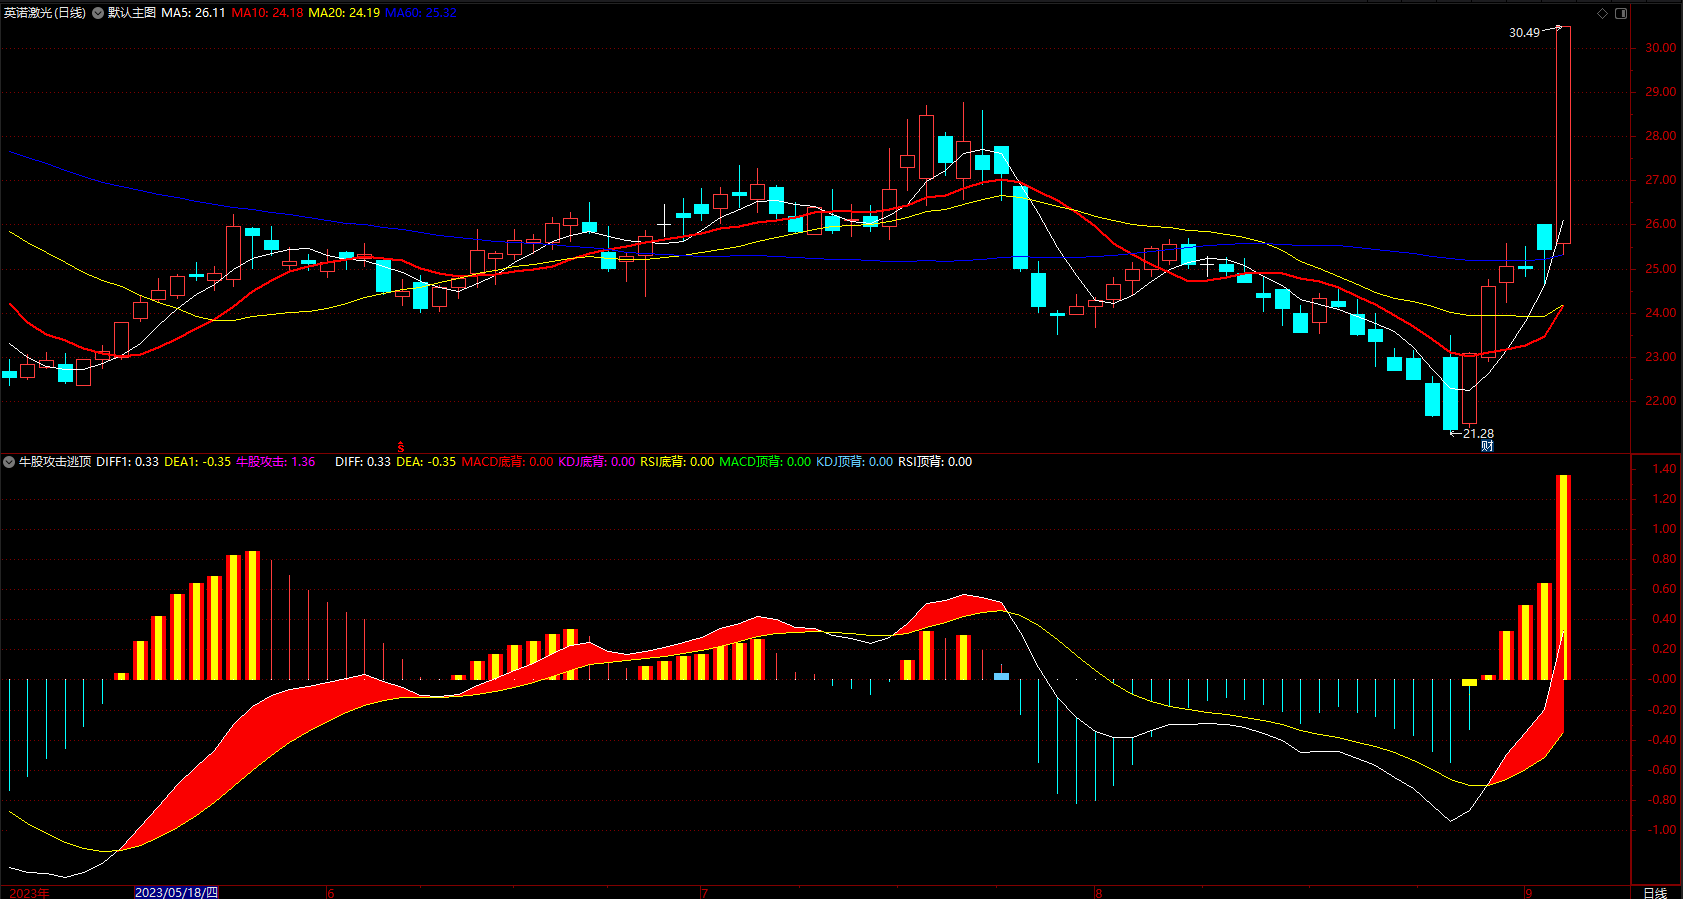1683x899 pixels.
Task: Click the MA60: 25.32 label
Action: [x=420, y=13]
